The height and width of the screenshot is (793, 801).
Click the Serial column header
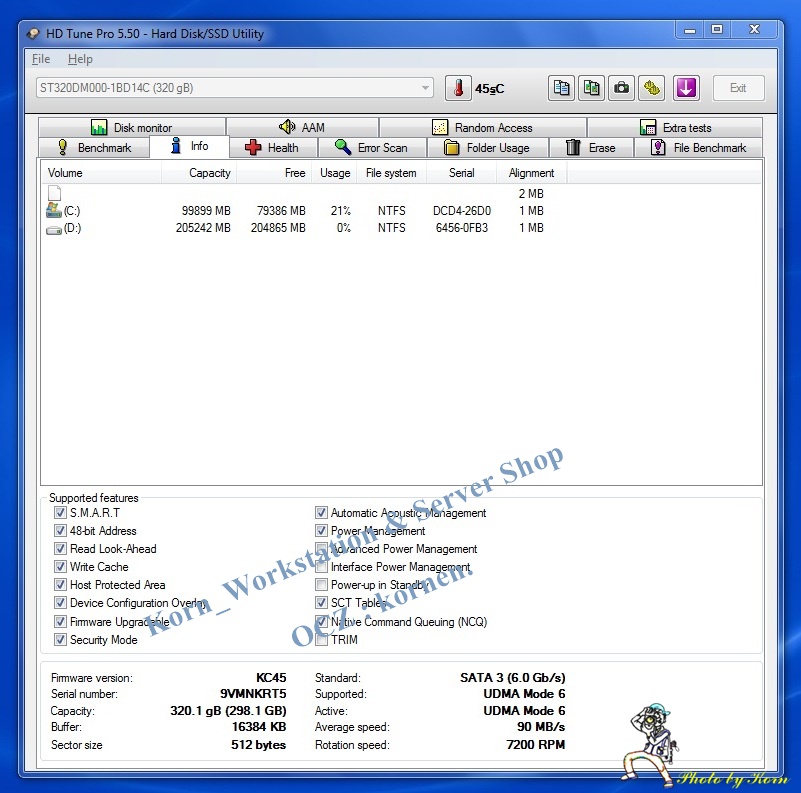(x=461, y=173)
